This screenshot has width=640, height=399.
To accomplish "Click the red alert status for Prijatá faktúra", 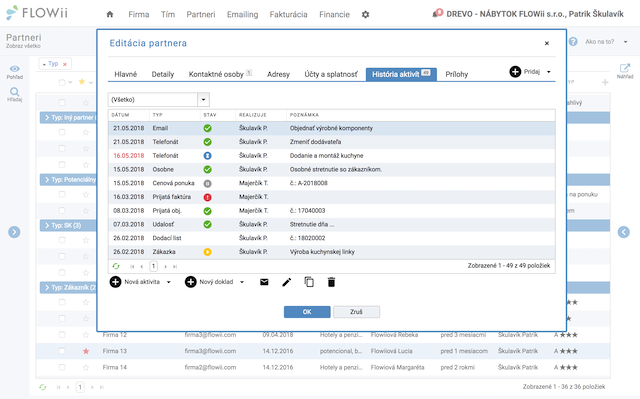I will pyautogui.click(x=207, y=197).
